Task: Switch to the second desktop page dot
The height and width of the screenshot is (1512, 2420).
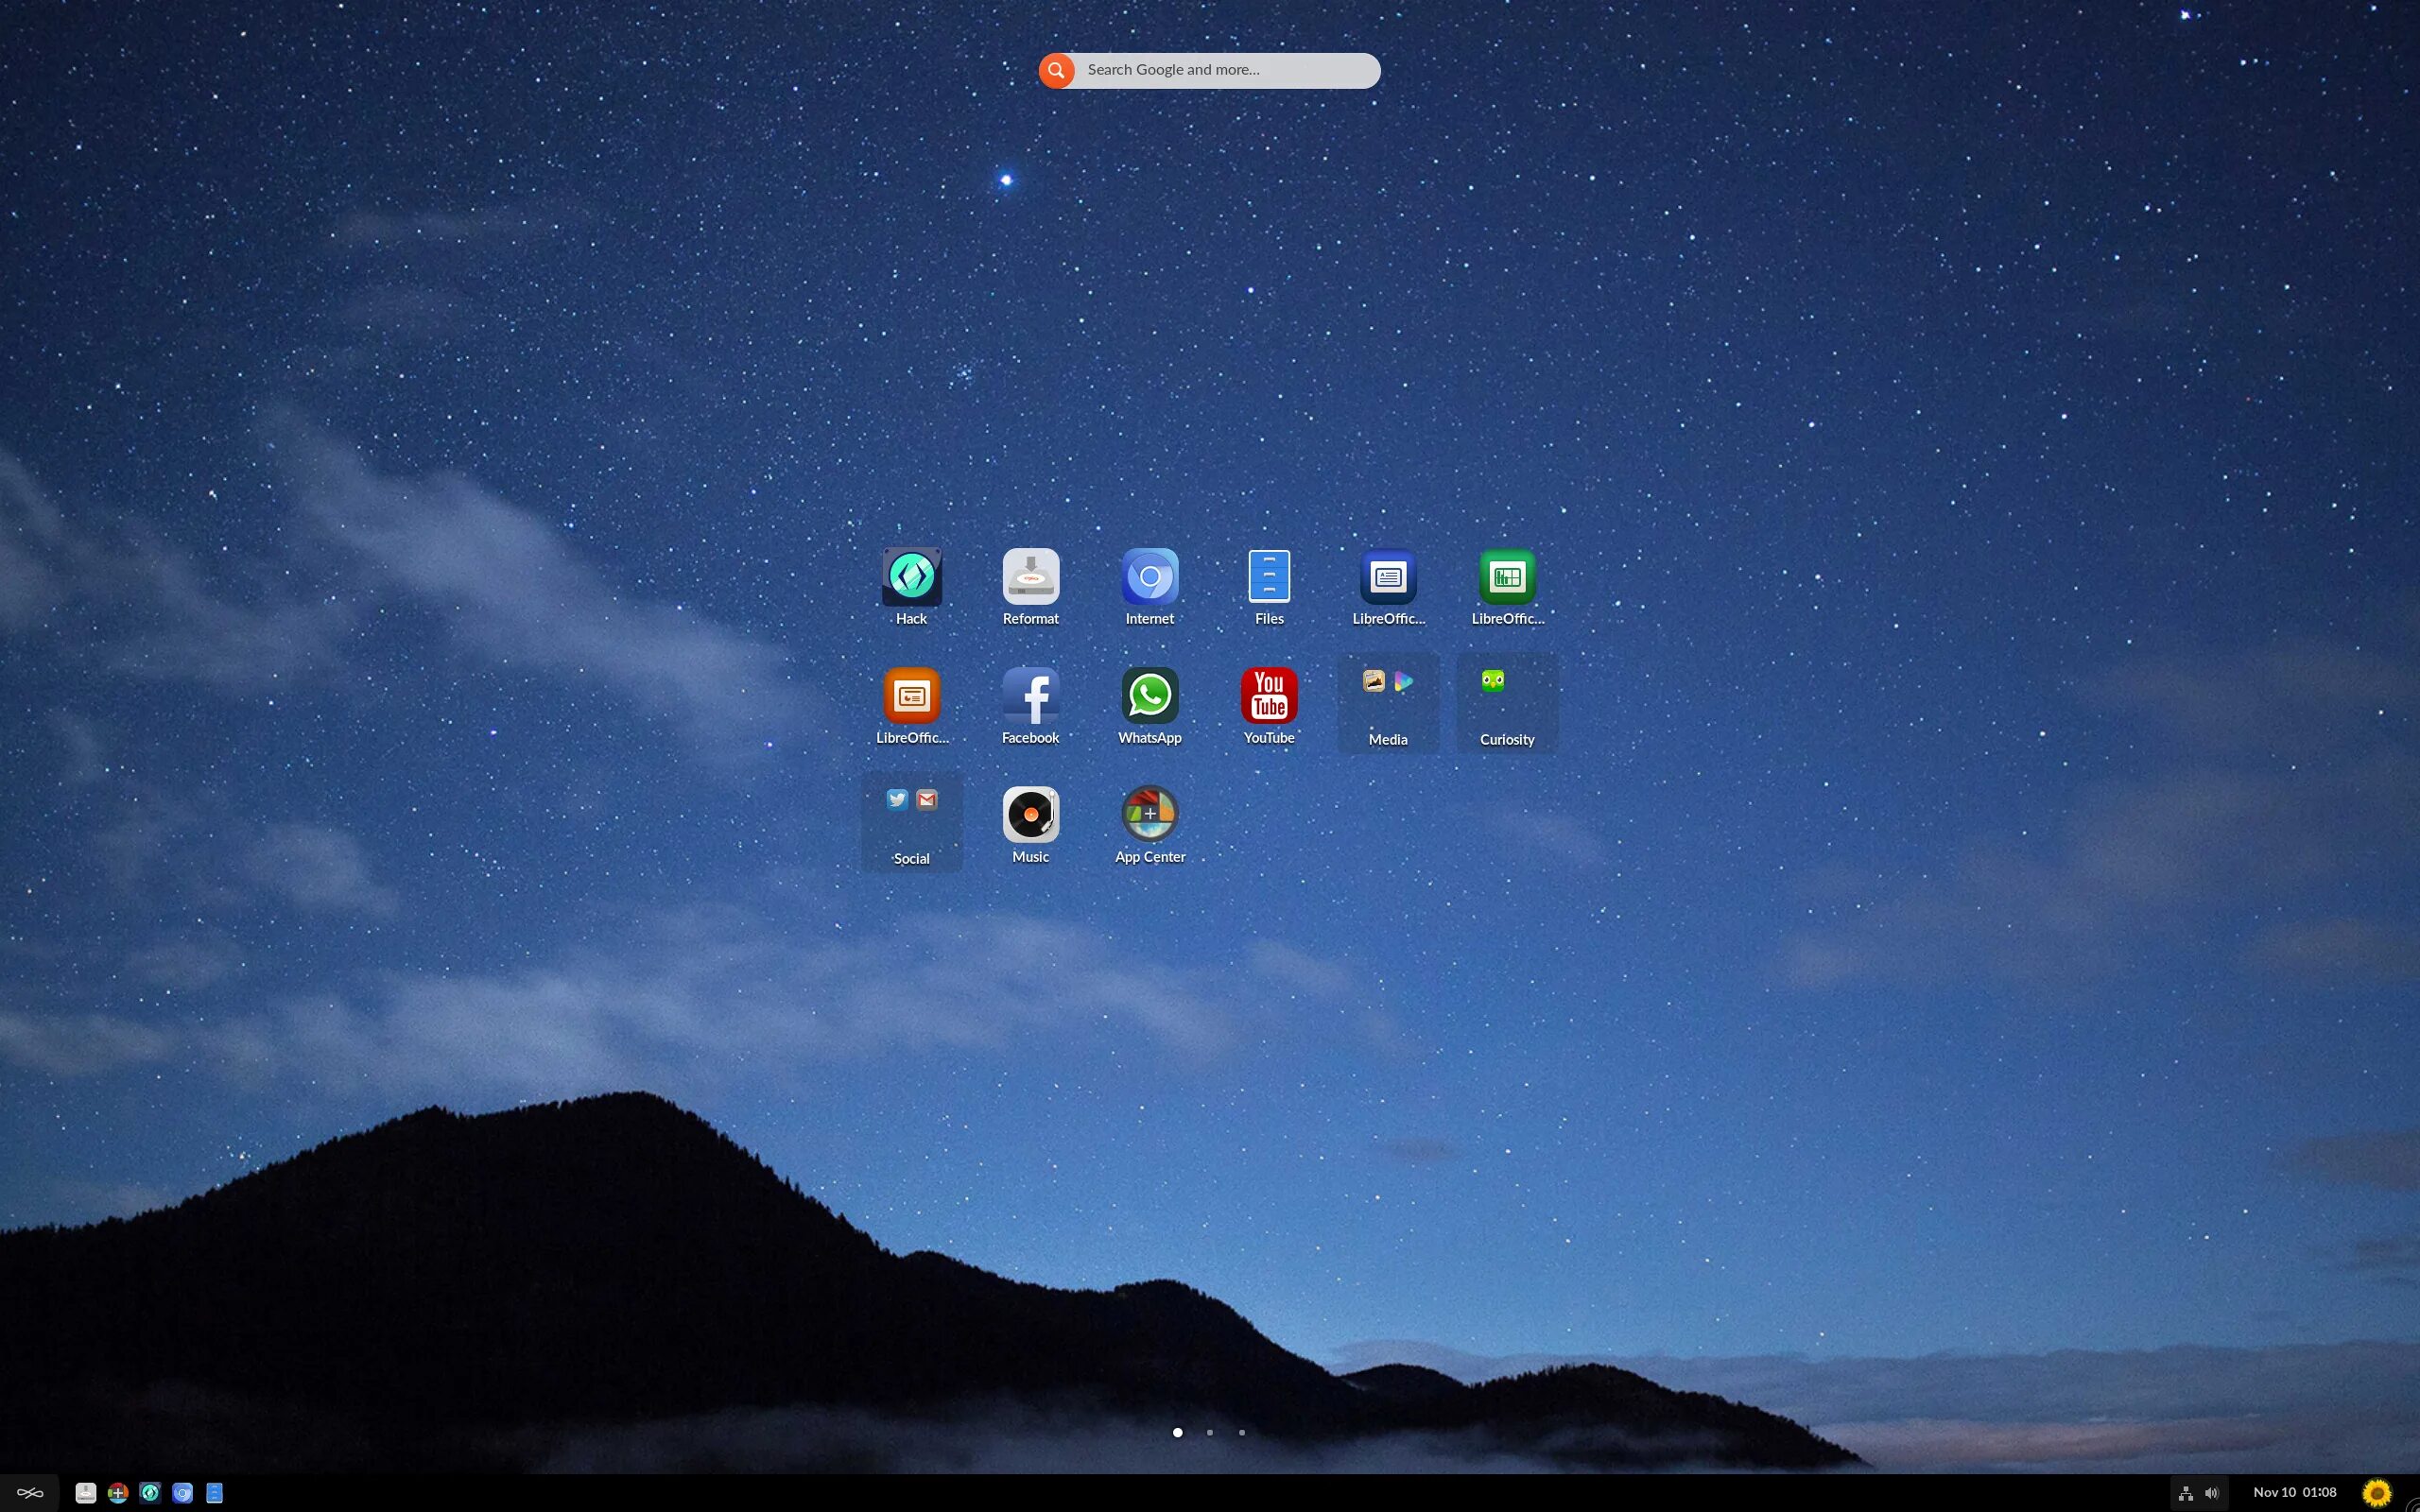Action: point(1210,1432)
